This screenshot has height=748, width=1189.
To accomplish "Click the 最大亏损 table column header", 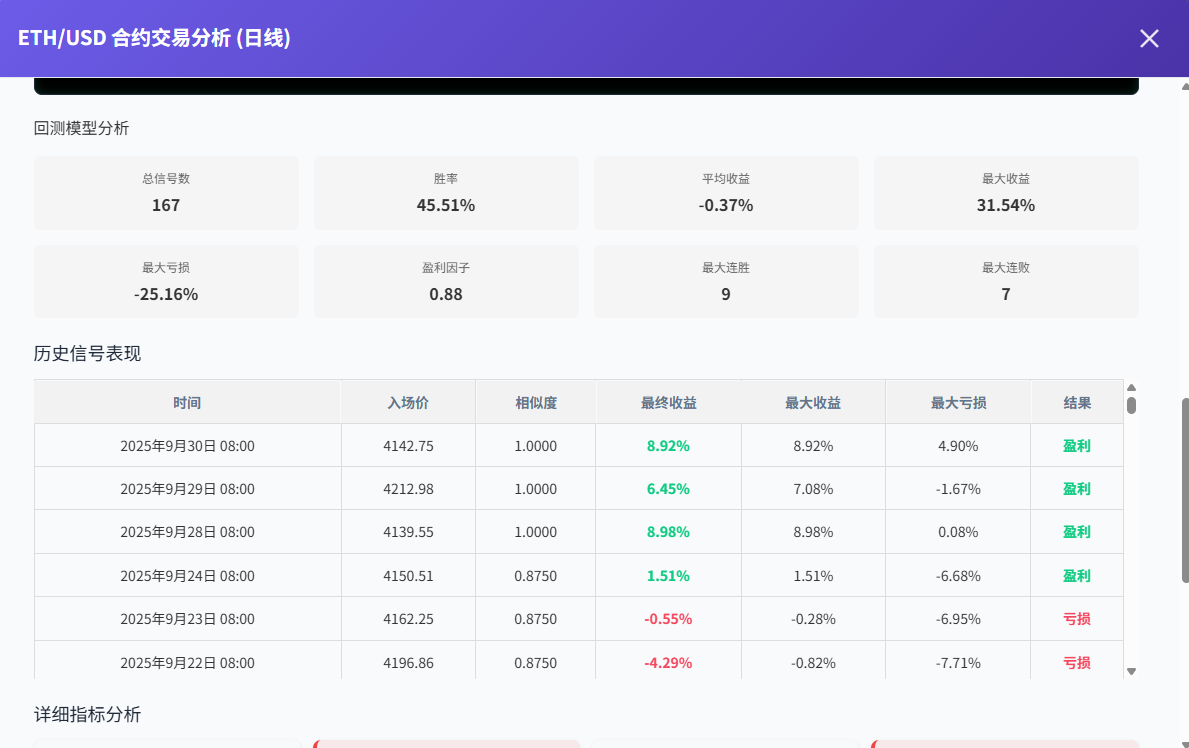I will point(958,403).
